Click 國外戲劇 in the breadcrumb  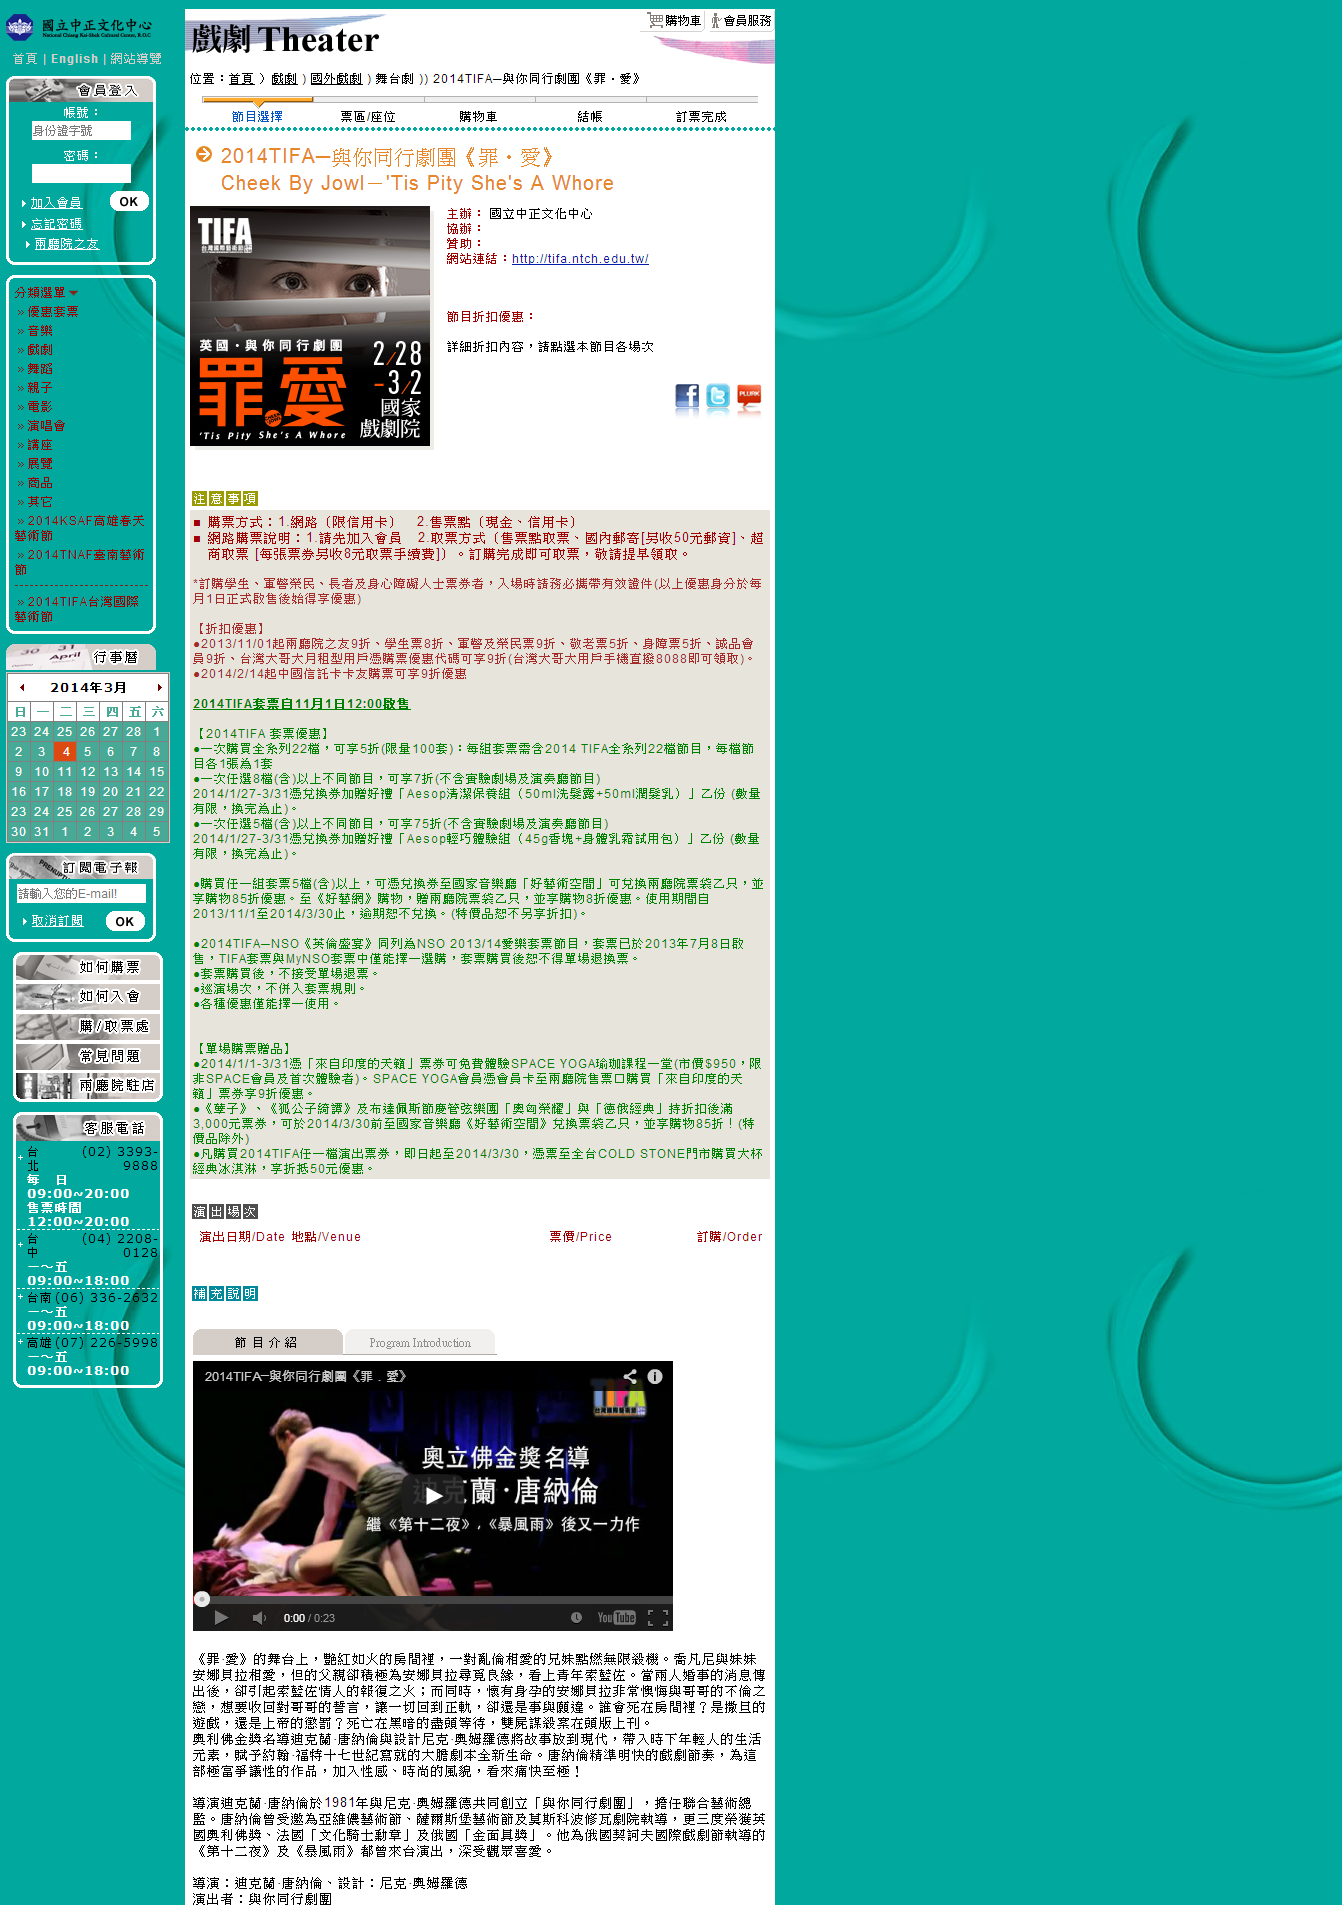[336, 79]
